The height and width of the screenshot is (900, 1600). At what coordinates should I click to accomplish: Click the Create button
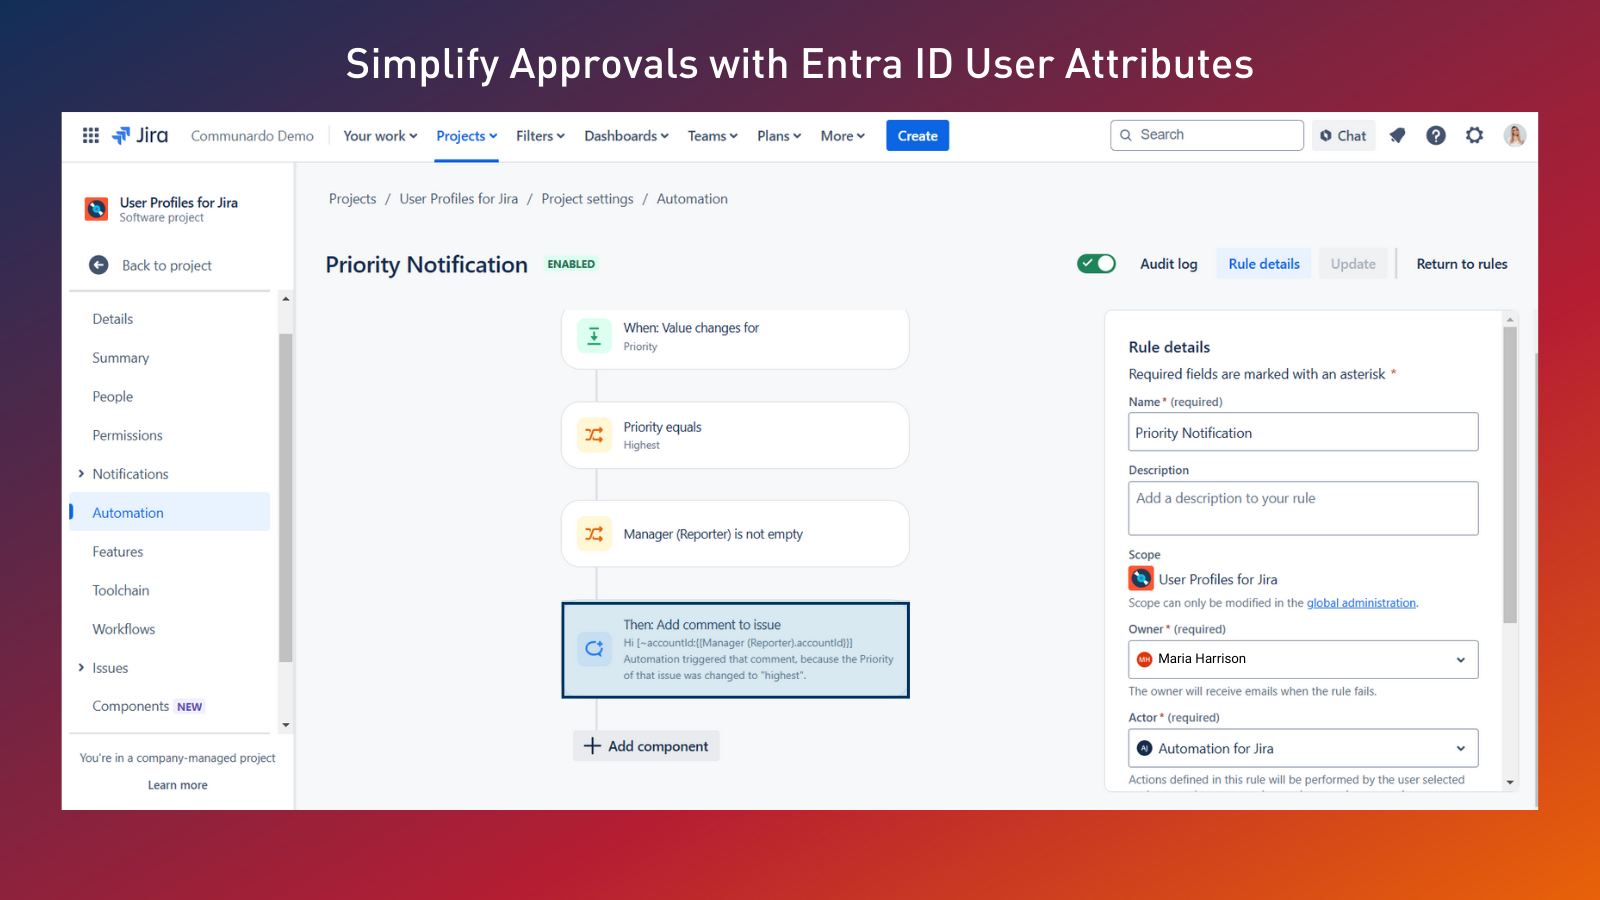[x=917, y=136]
